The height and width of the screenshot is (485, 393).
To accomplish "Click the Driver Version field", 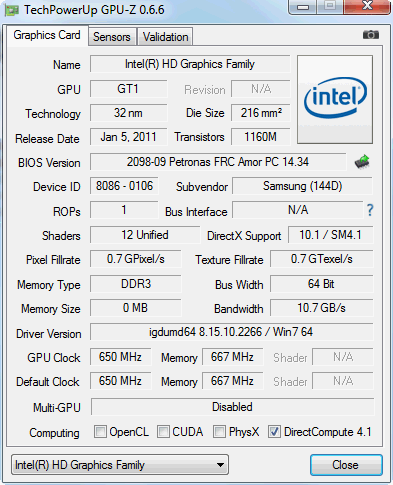I will tap(231, 332).
